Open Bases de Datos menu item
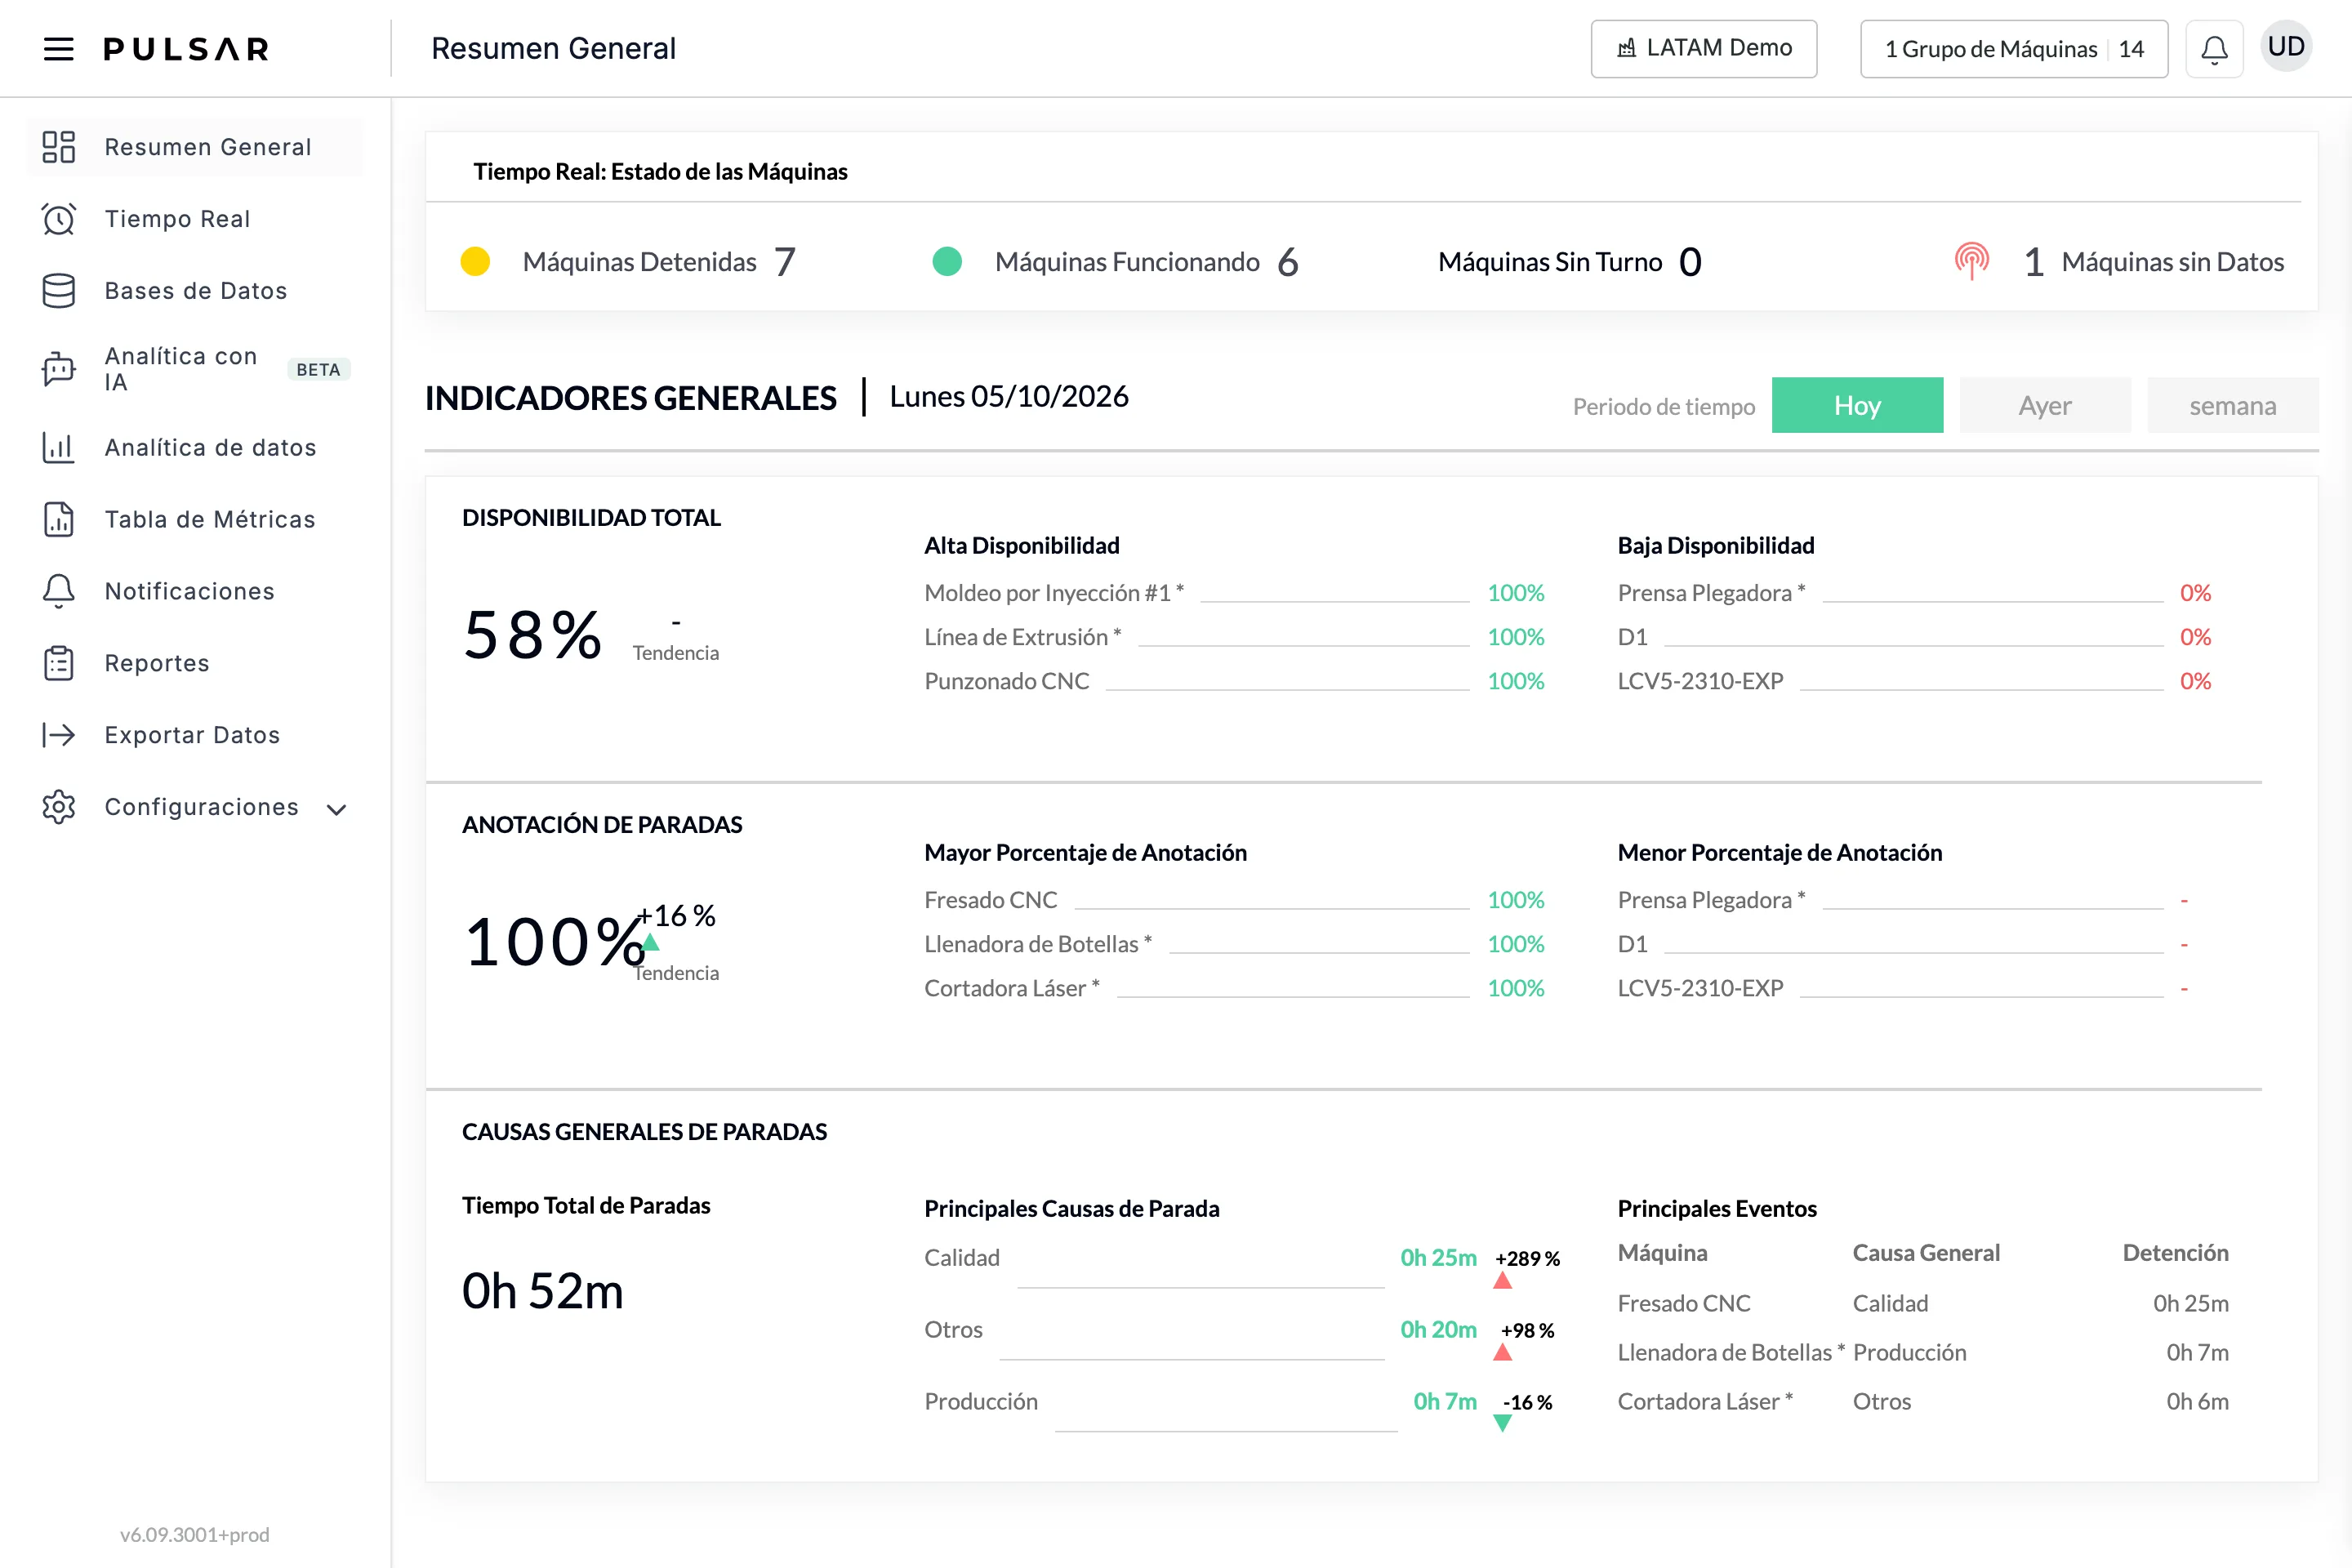2352x1568 pixels. tap(196, 291)
